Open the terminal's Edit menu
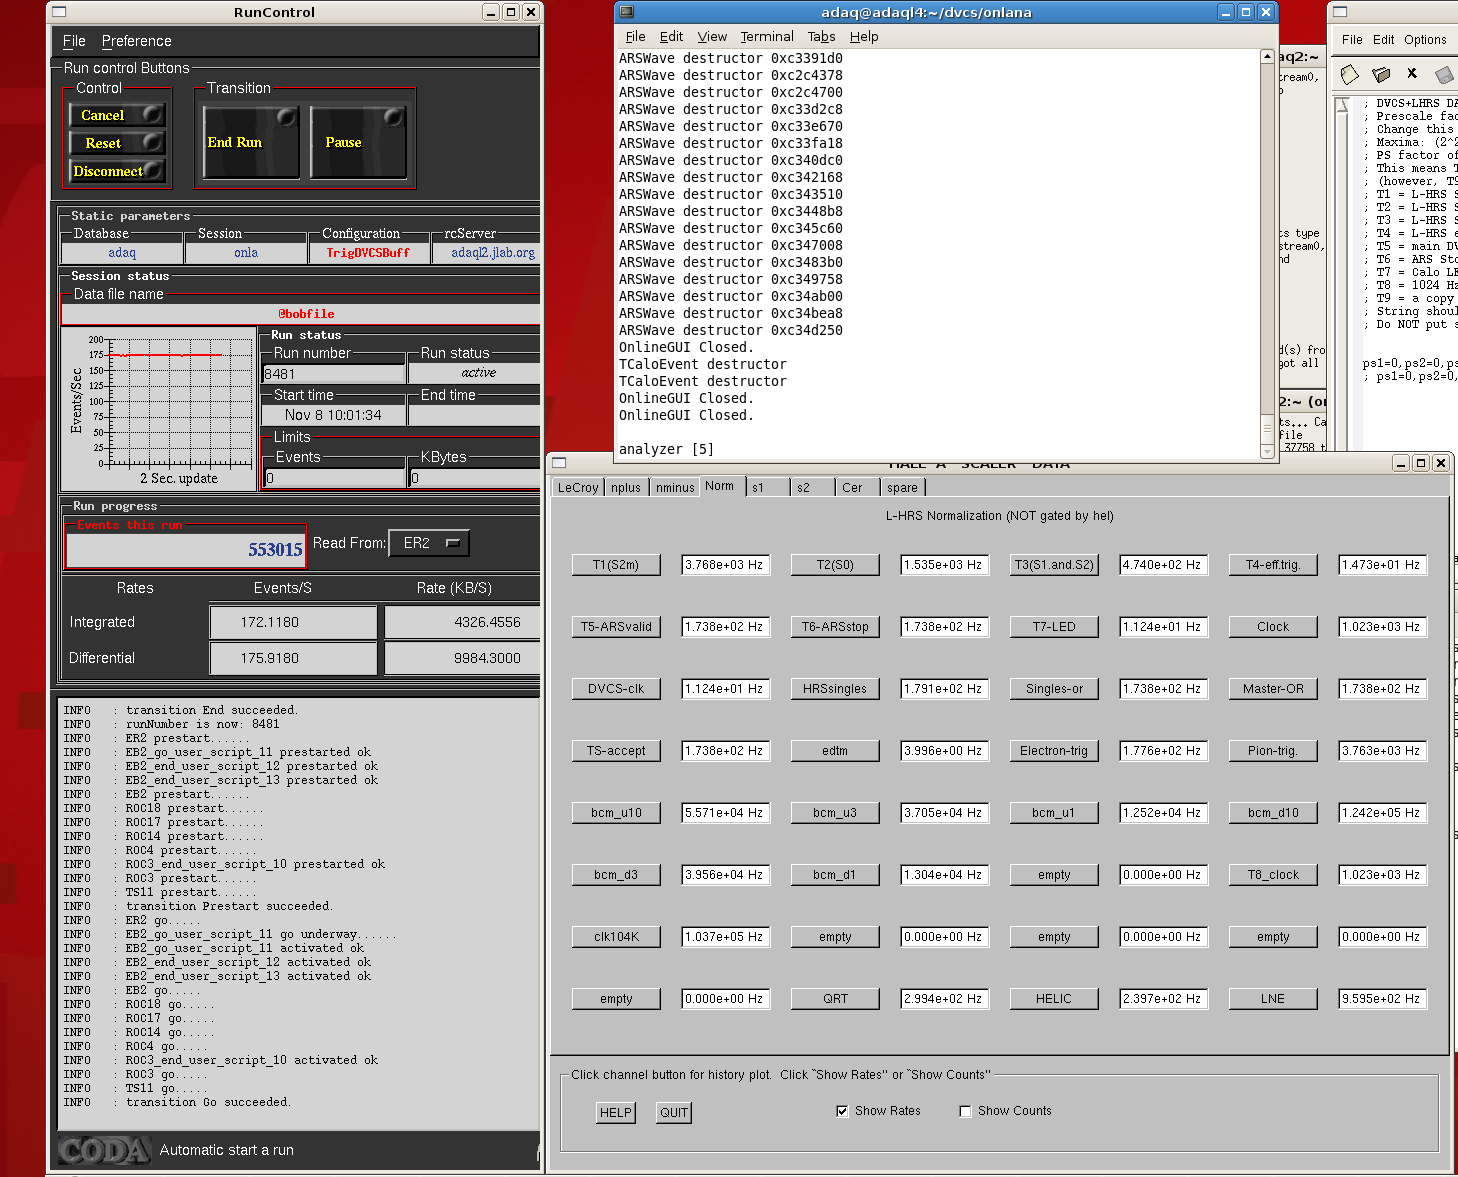Viewport: 1458px width, 1177px height. pos(671,37)
